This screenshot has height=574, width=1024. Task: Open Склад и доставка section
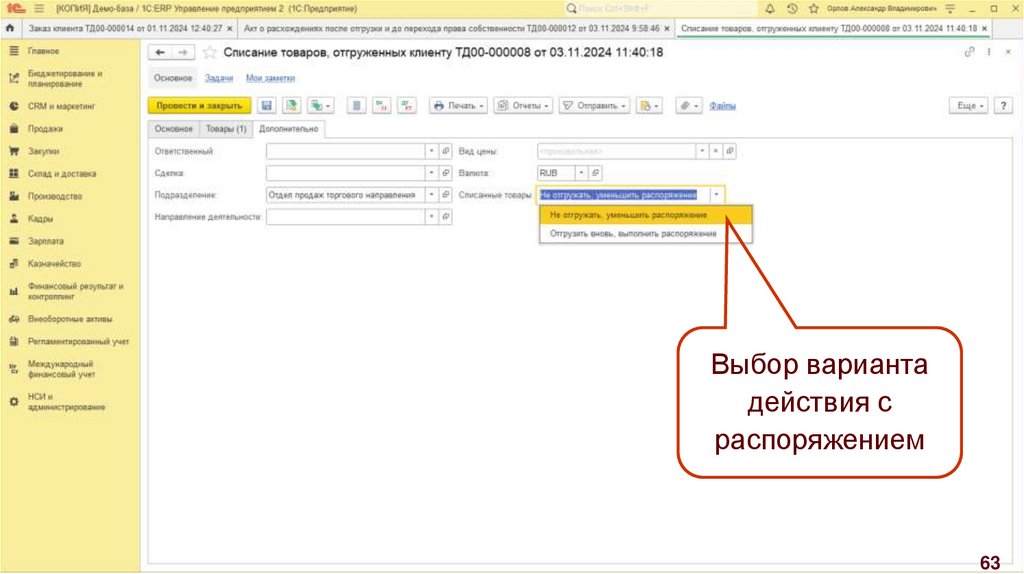pyautogui.click(x=61, y=174)
